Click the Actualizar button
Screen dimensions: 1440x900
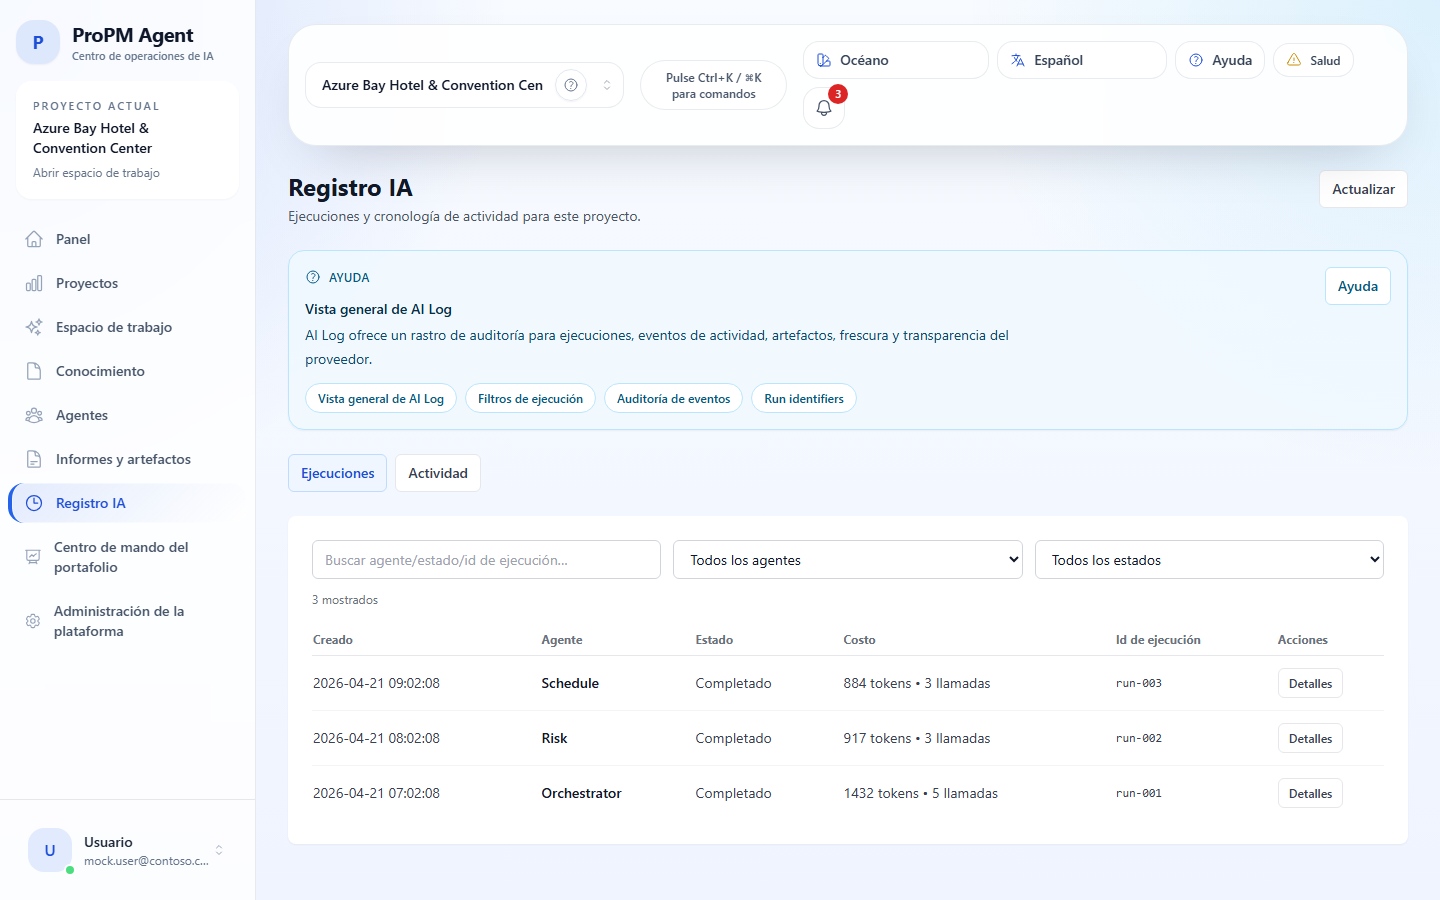[1362, 189]
